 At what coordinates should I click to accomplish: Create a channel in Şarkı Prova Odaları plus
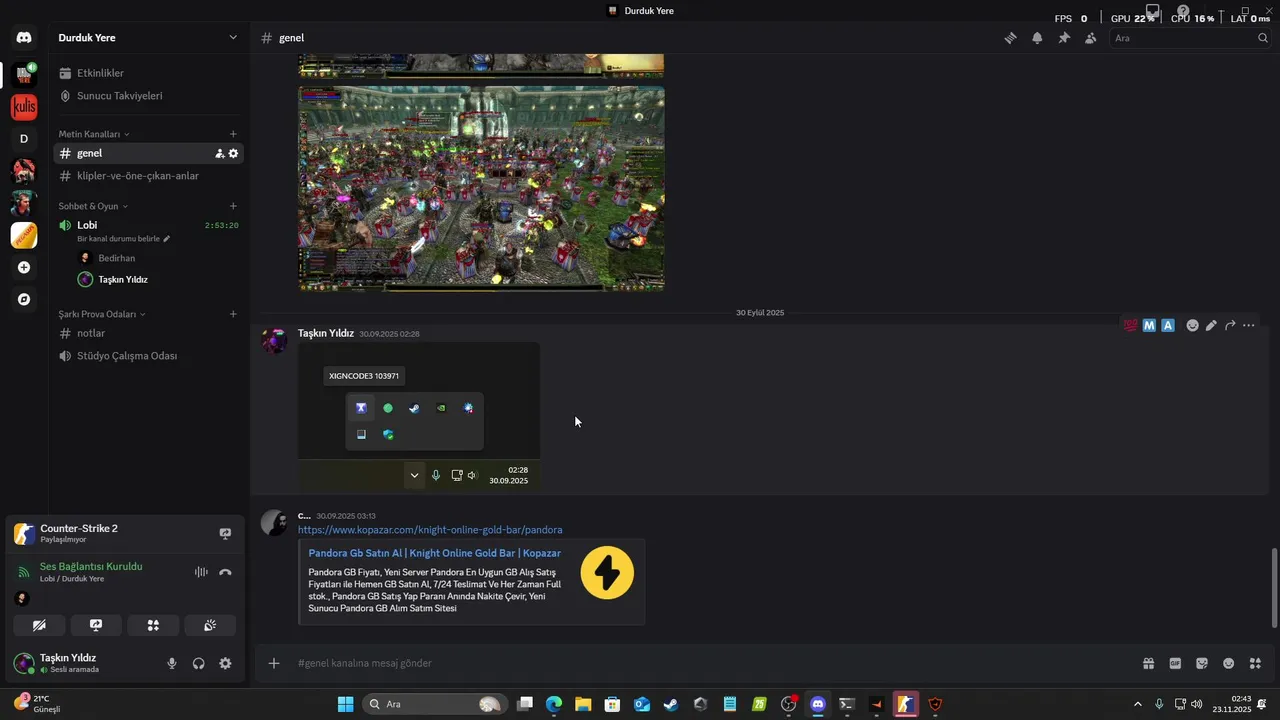pos(233,314)
